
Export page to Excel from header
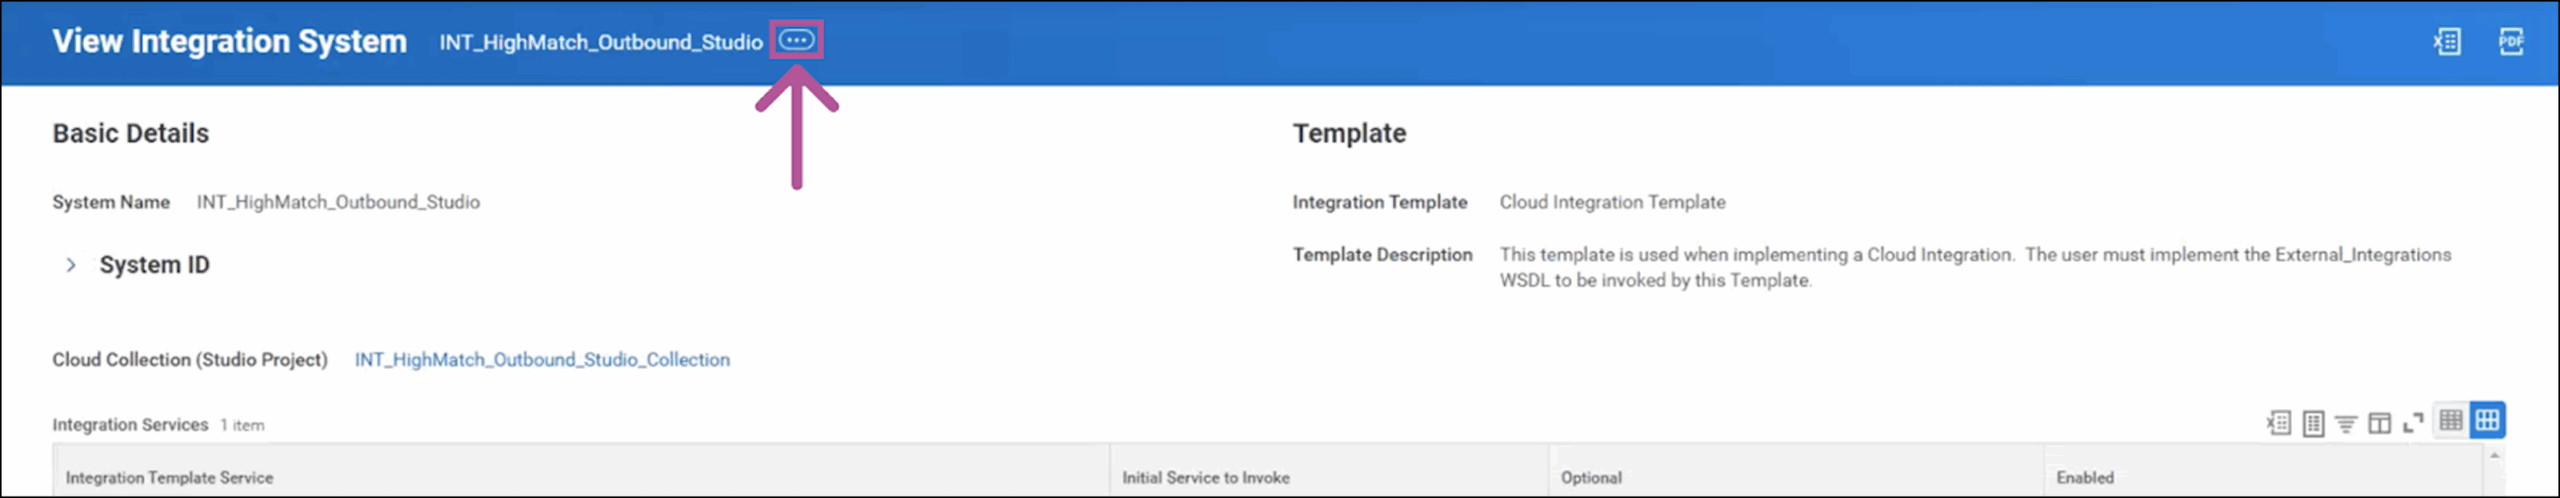point(2447,41)
